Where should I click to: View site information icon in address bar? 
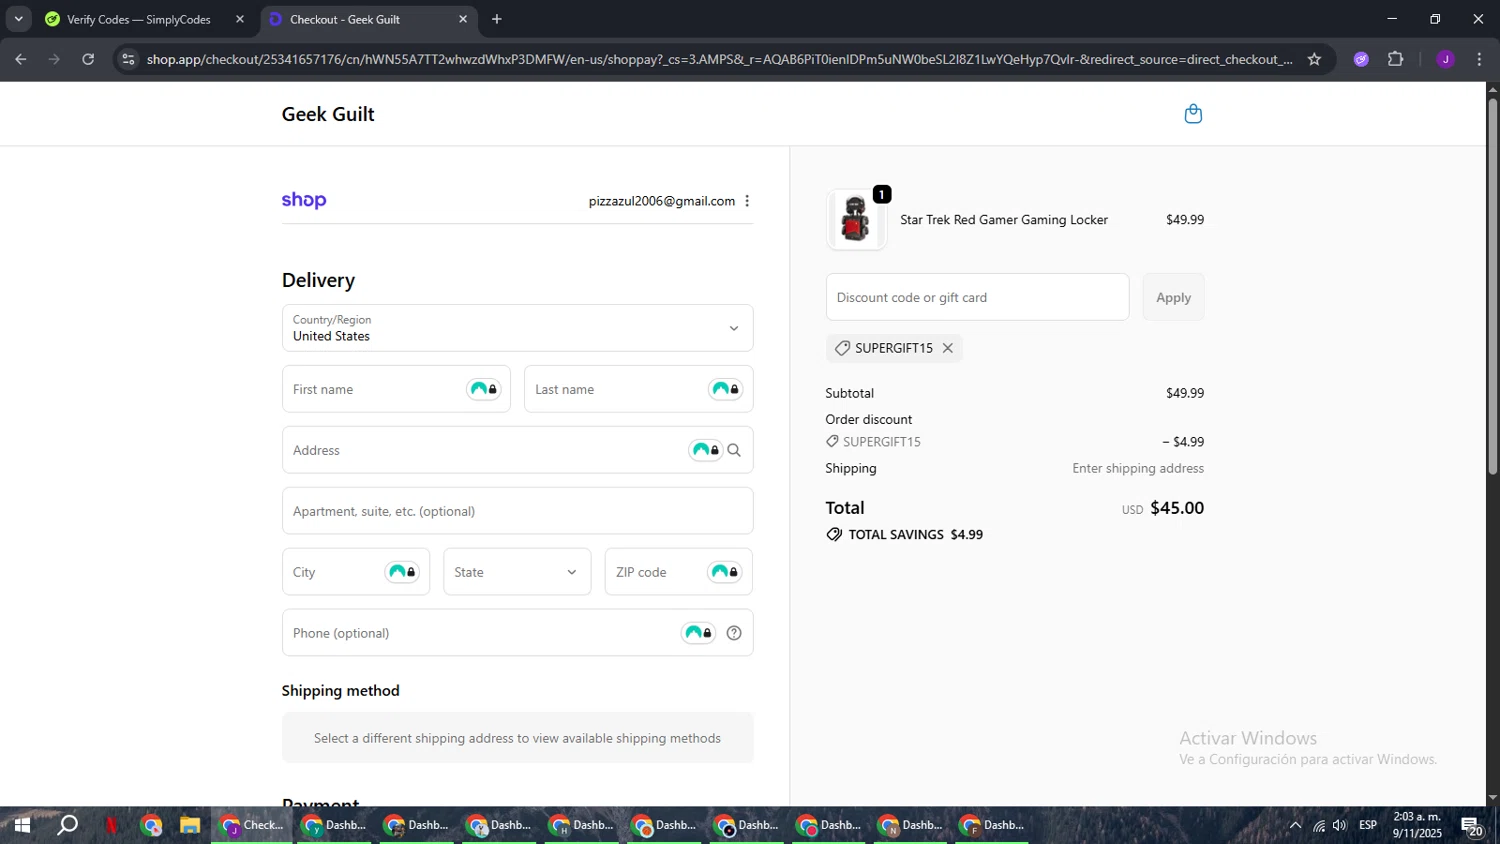128,59
